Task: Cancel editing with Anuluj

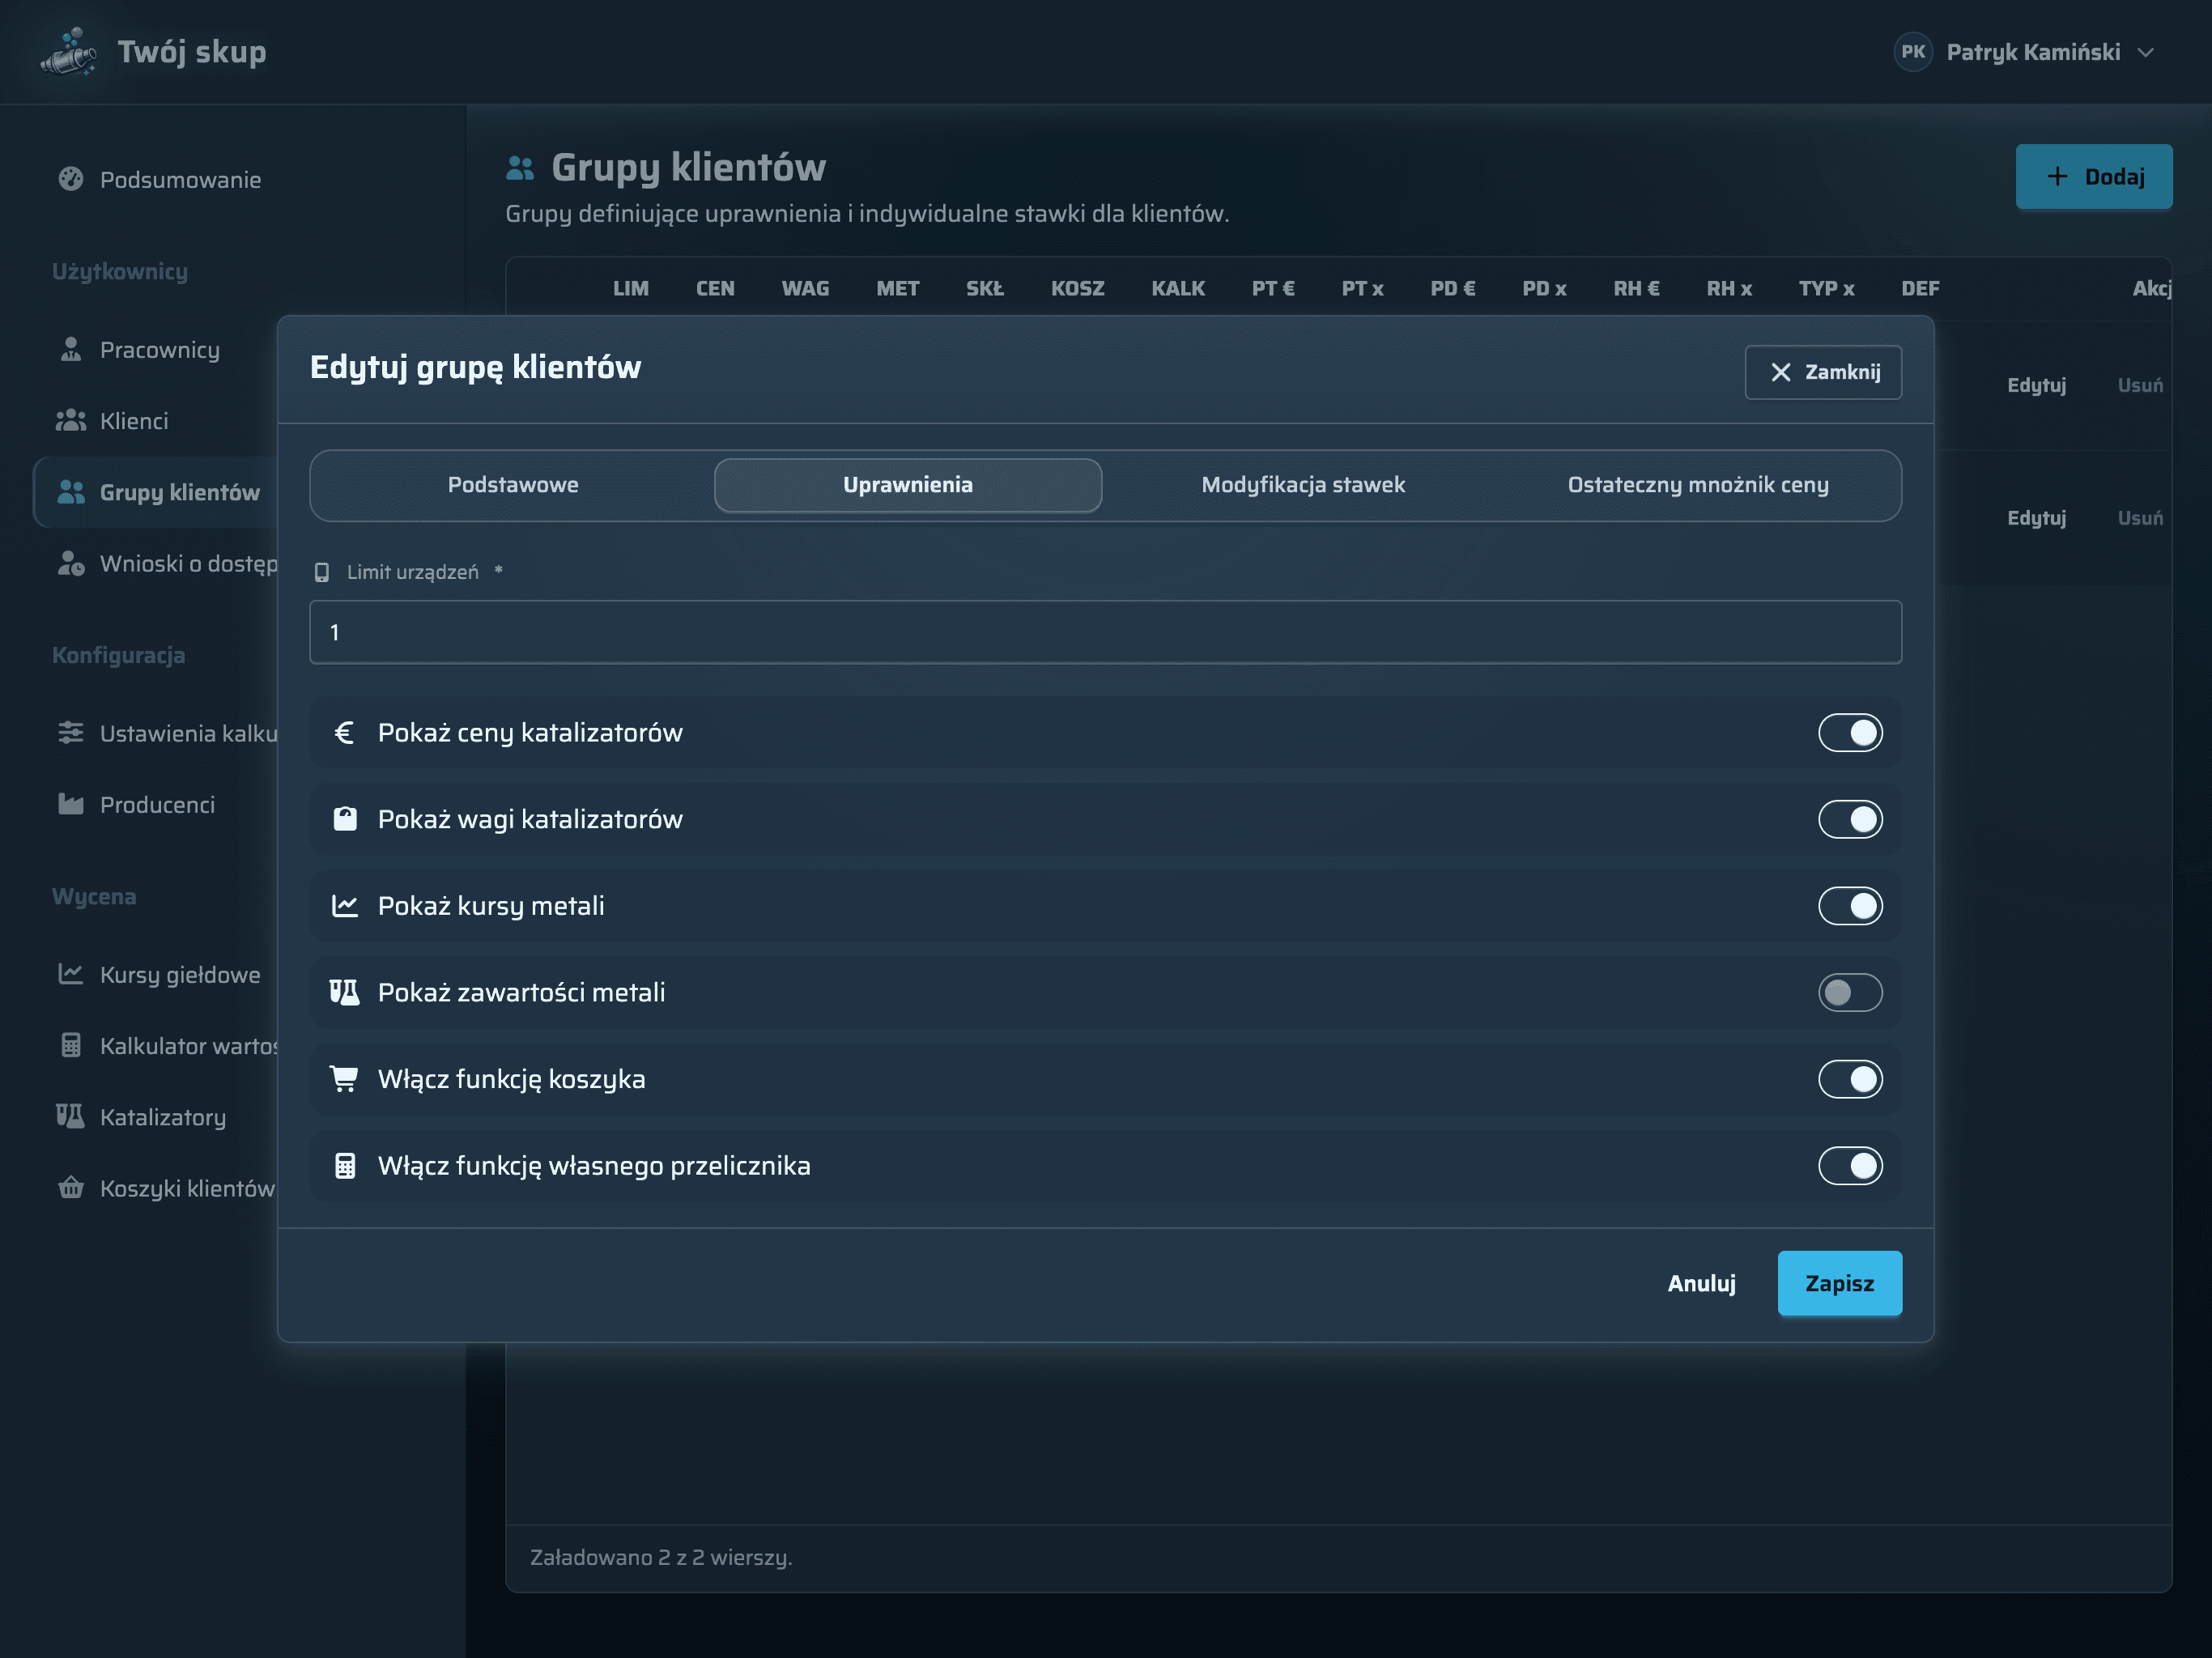Action: point(1701,1283)
